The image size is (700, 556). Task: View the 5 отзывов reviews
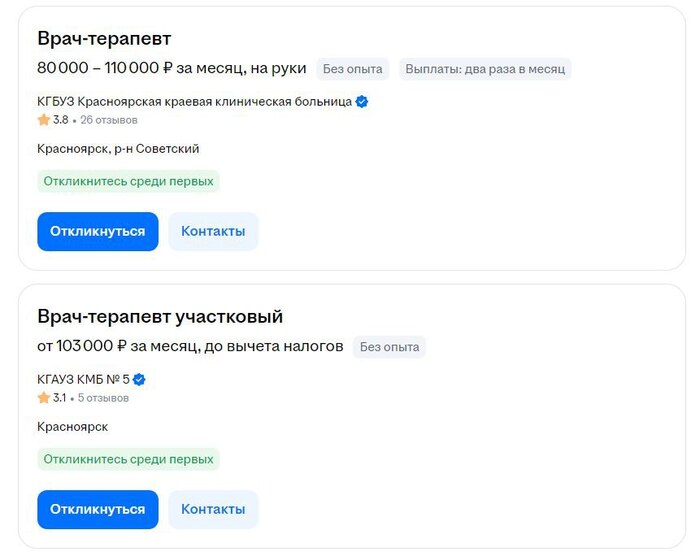[x=103, y=398]
